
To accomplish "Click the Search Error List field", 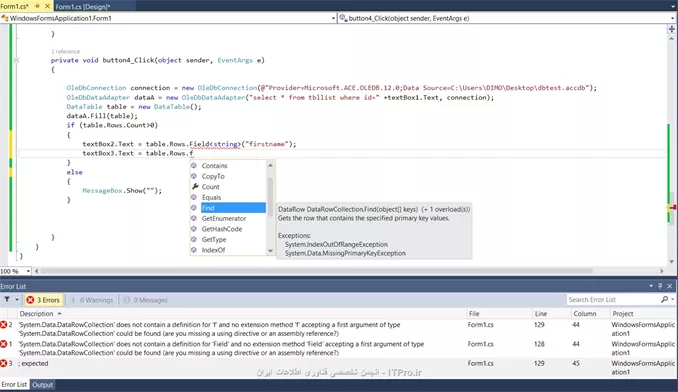I will [x=613, y=300].
